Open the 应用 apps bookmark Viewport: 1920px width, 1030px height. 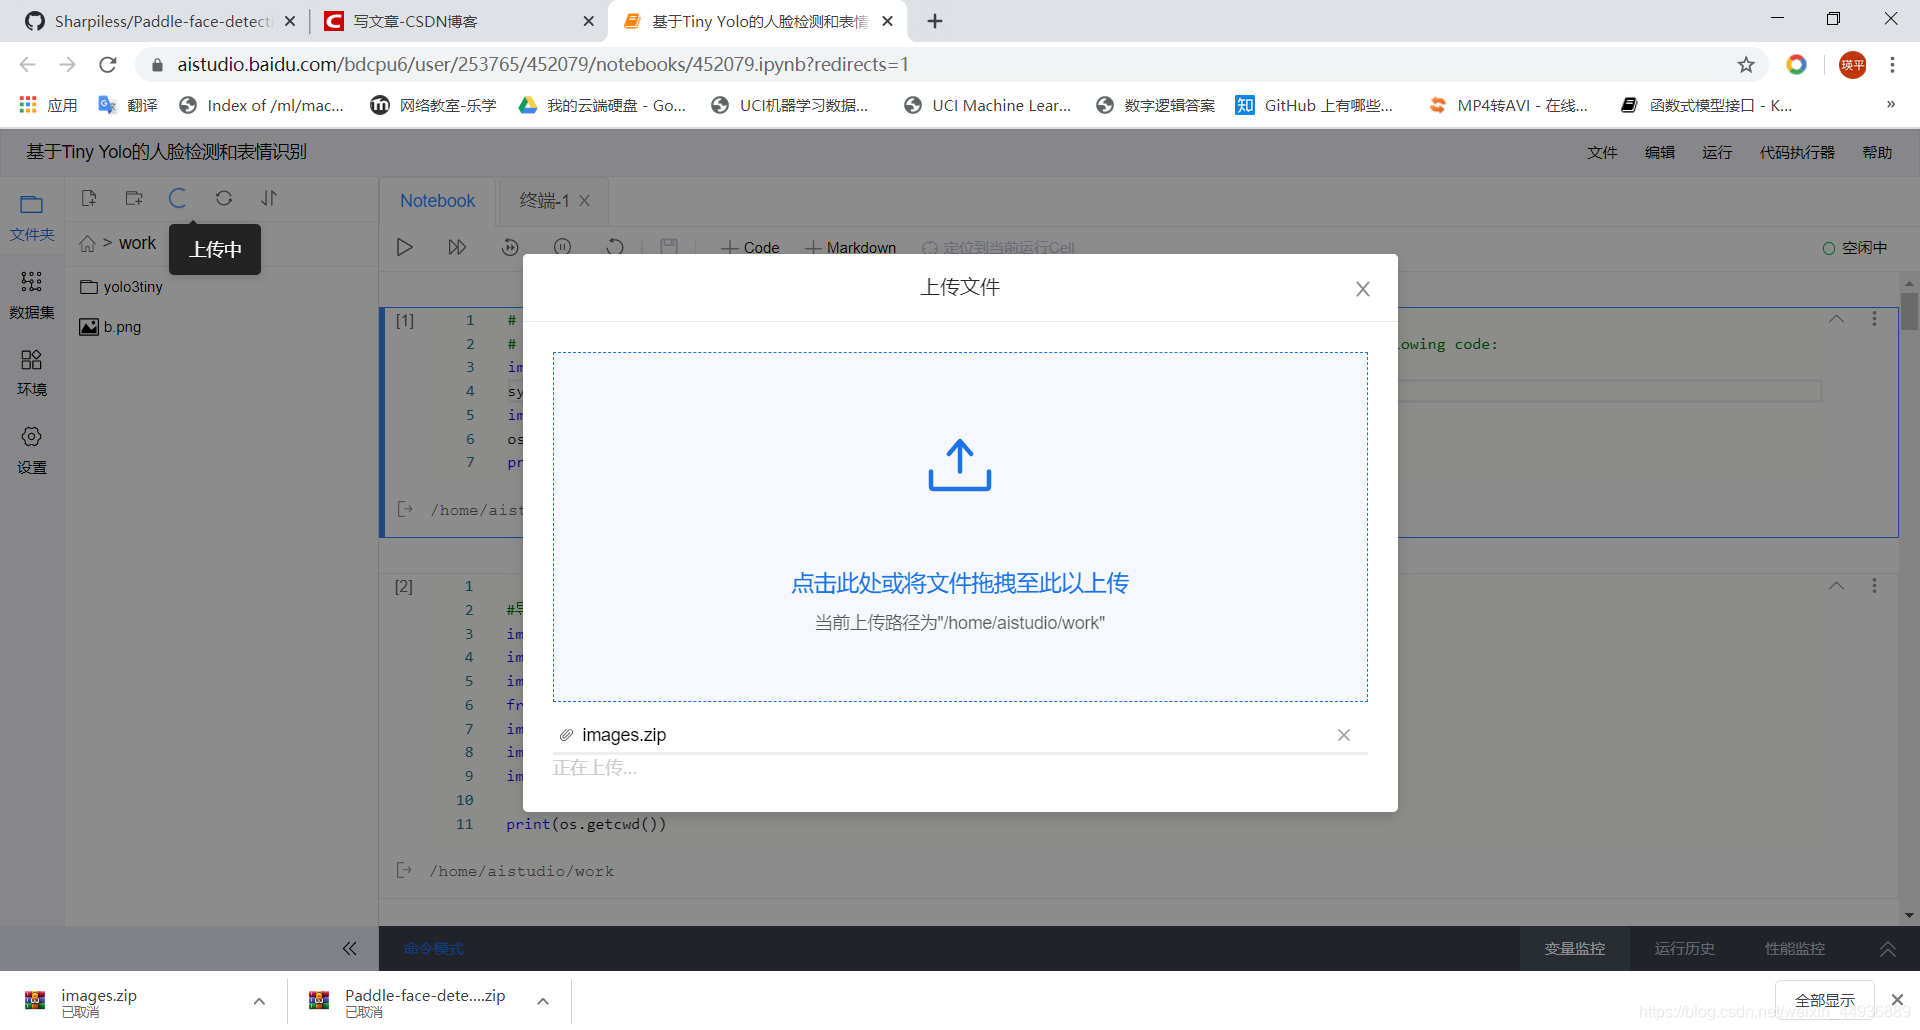[x=48, y=105]
